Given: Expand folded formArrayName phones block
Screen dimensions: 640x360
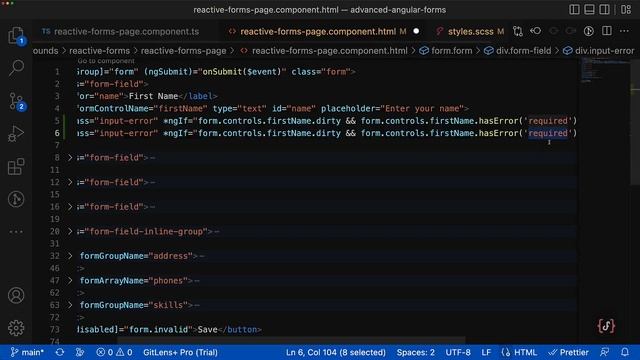Looking at the screenshot, I should point(70,280).
